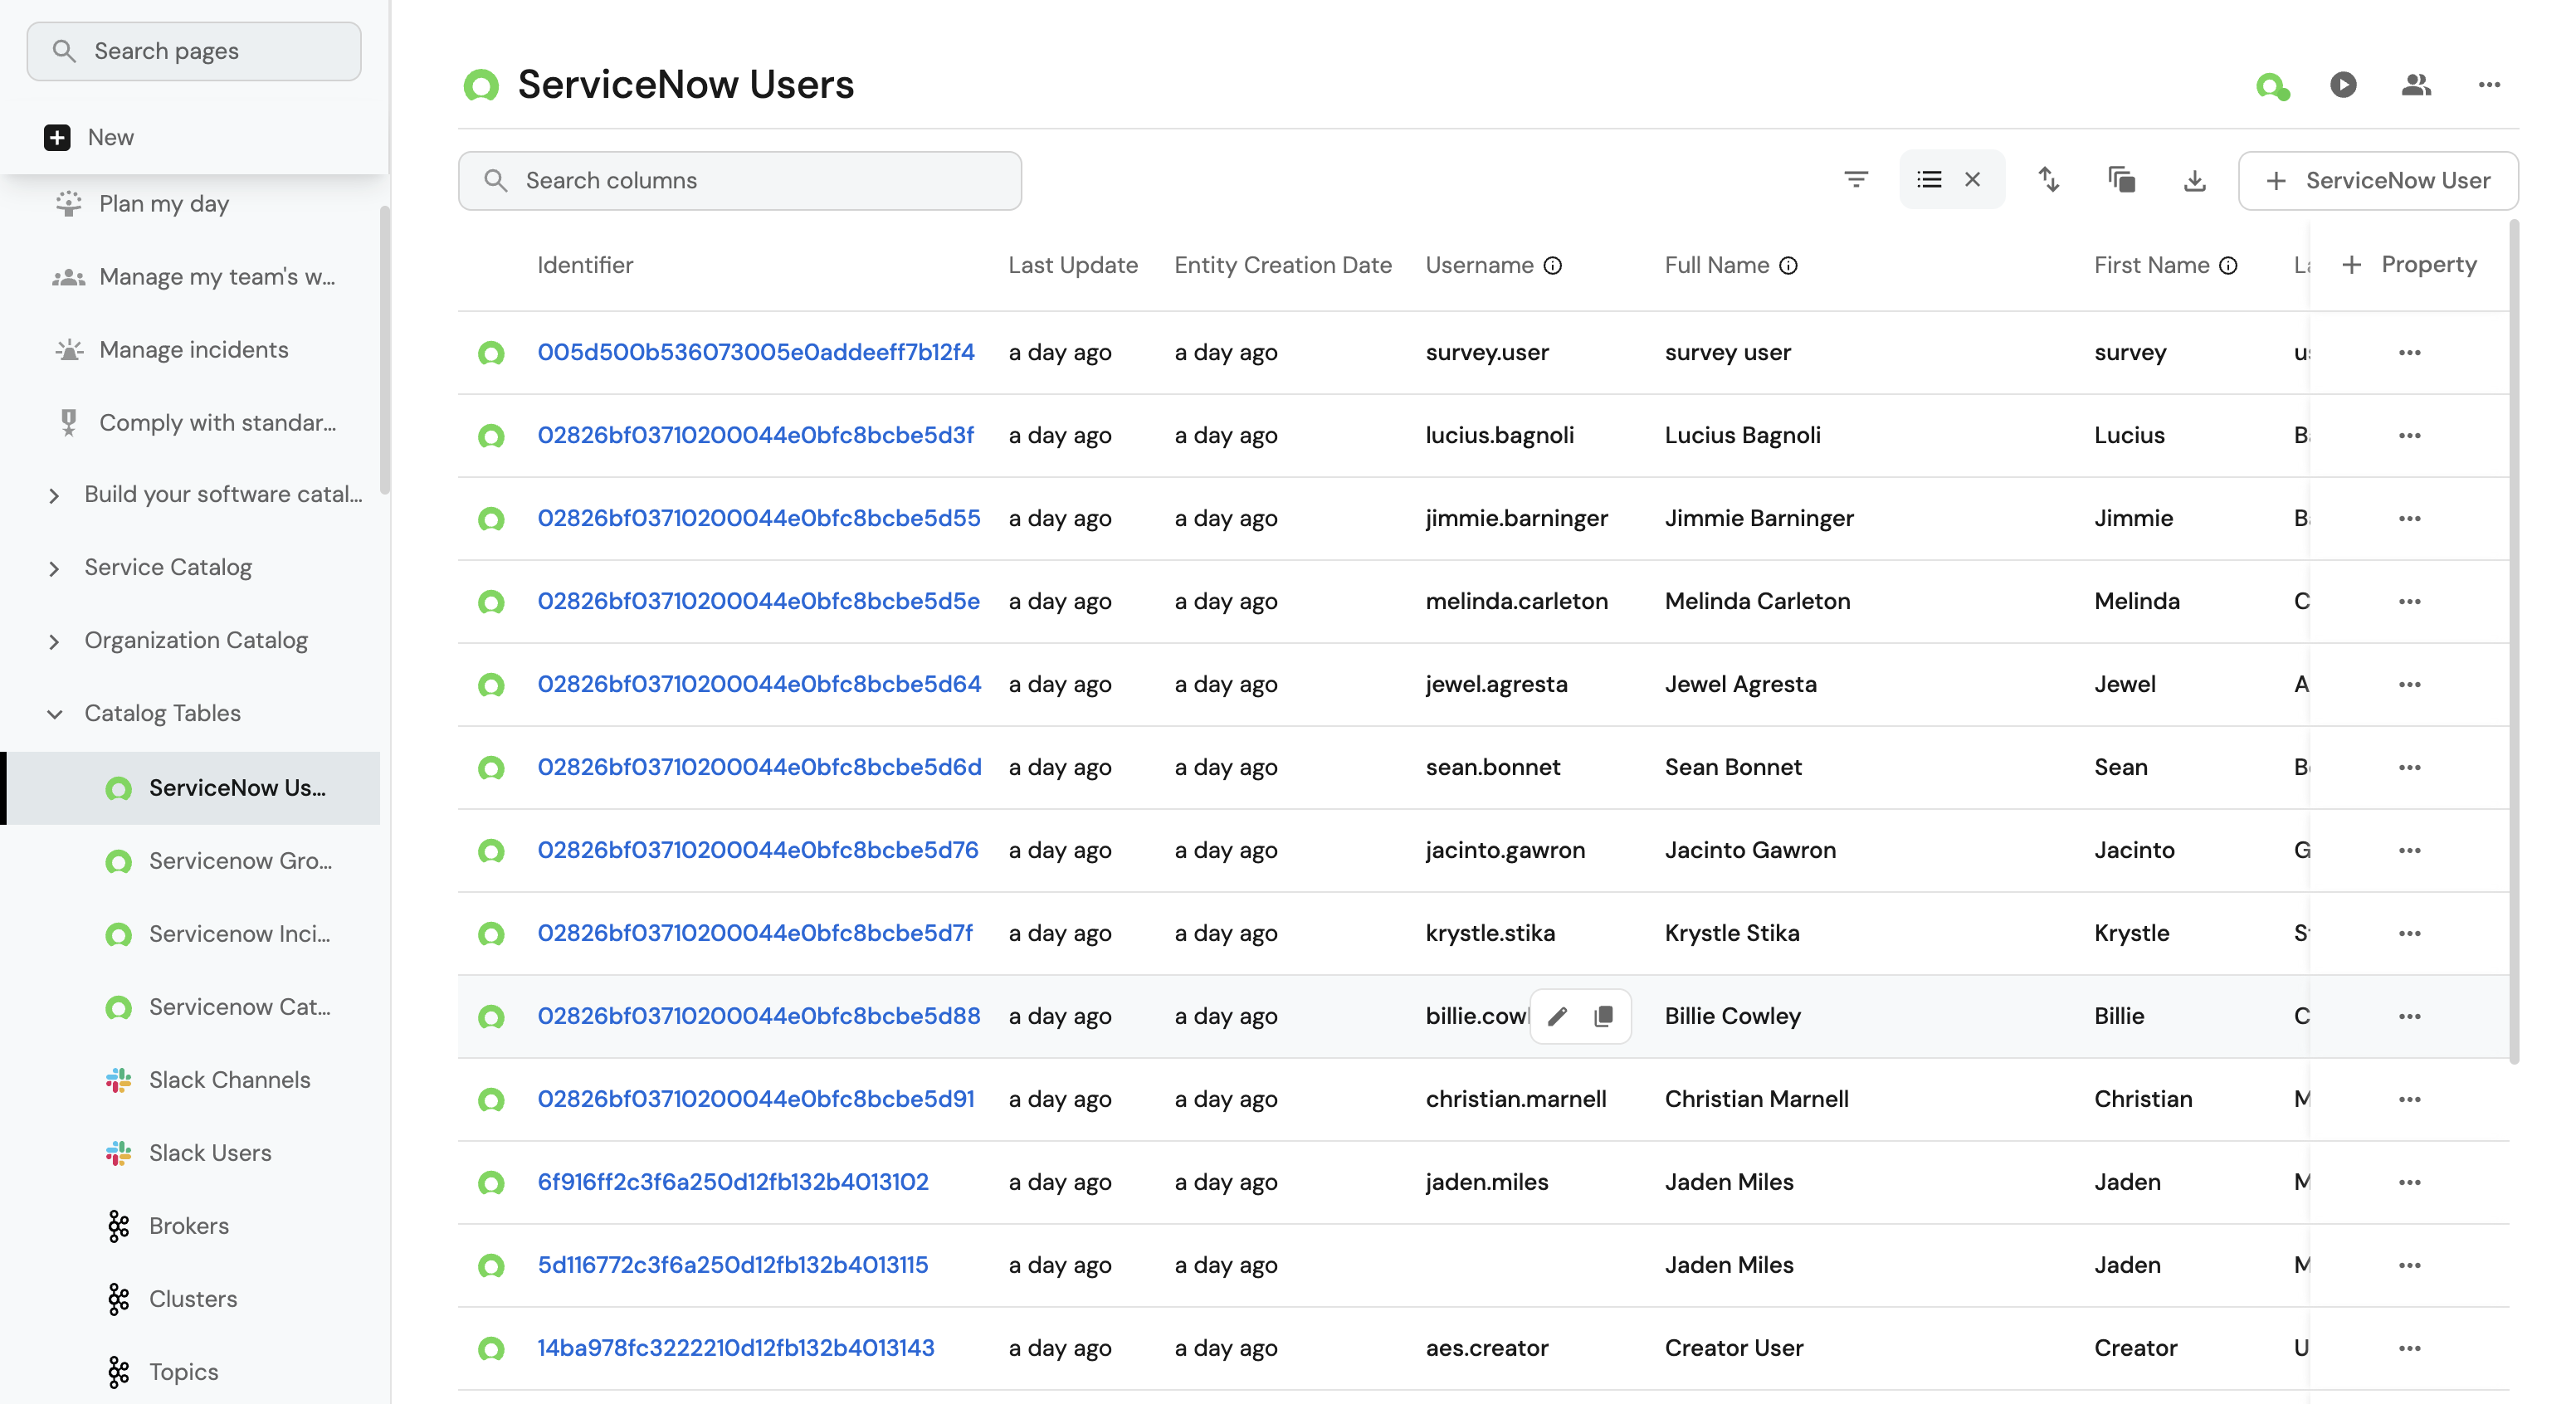Edit the billie.cowley username with pencil icon
The image size is (2576, 1404).
pyautogui.click(x=1557, y=1017)
